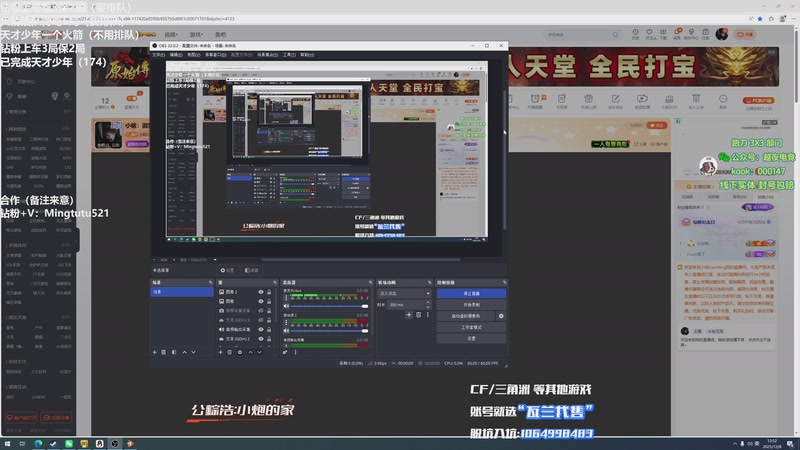Enable Studio Mode from Controls
800x450 pixels.
471,327
